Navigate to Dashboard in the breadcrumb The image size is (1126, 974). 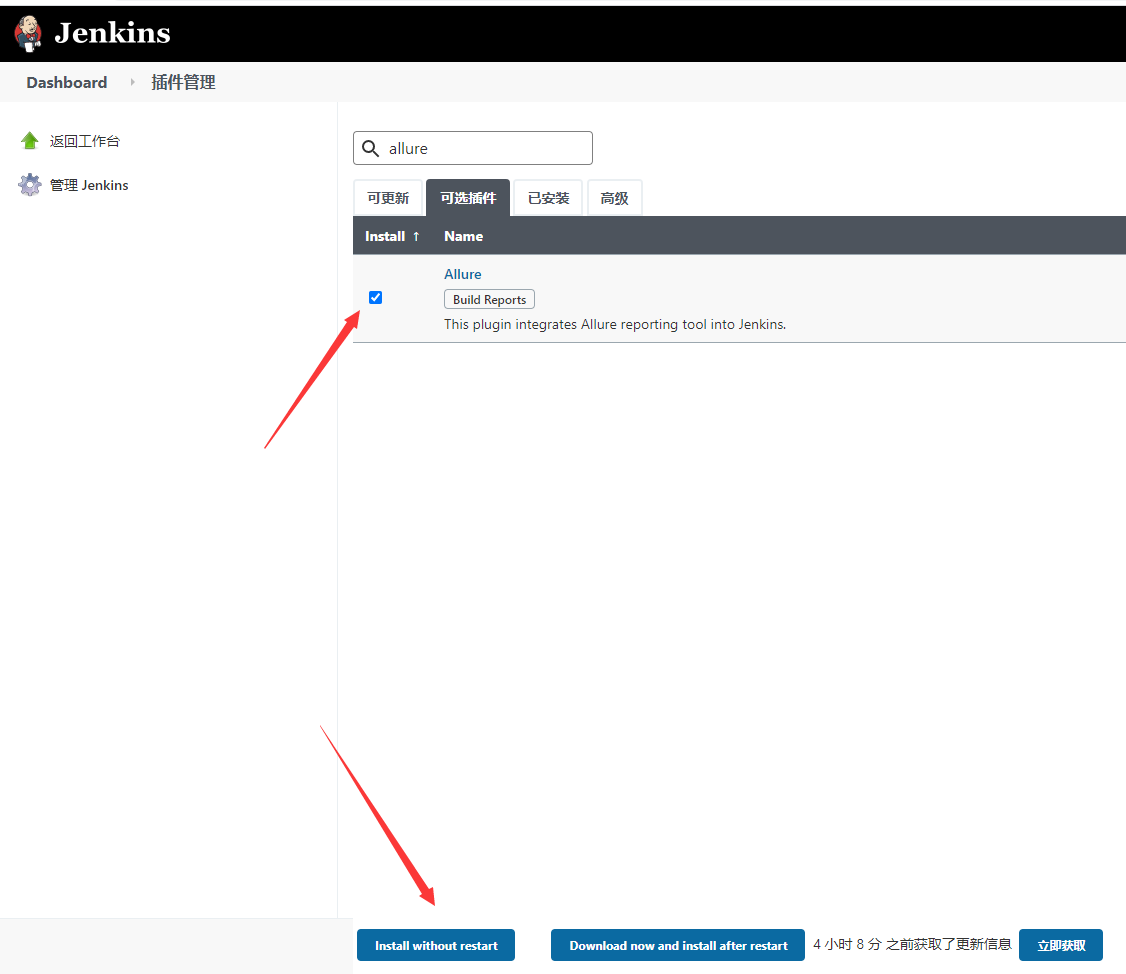67,82
